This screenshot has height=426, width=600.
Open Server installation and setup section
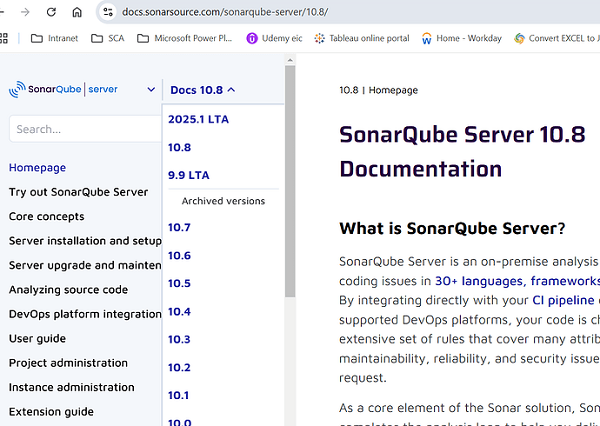(85, 241)
